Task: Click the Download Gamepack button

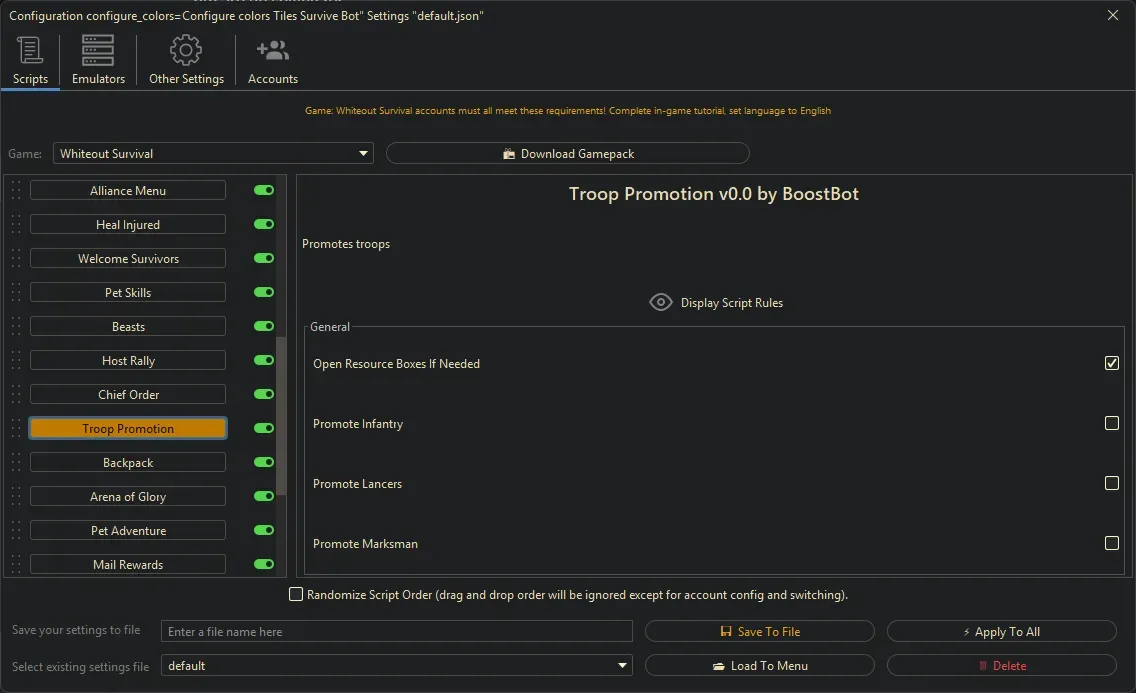Action: [x=567, y=154]
